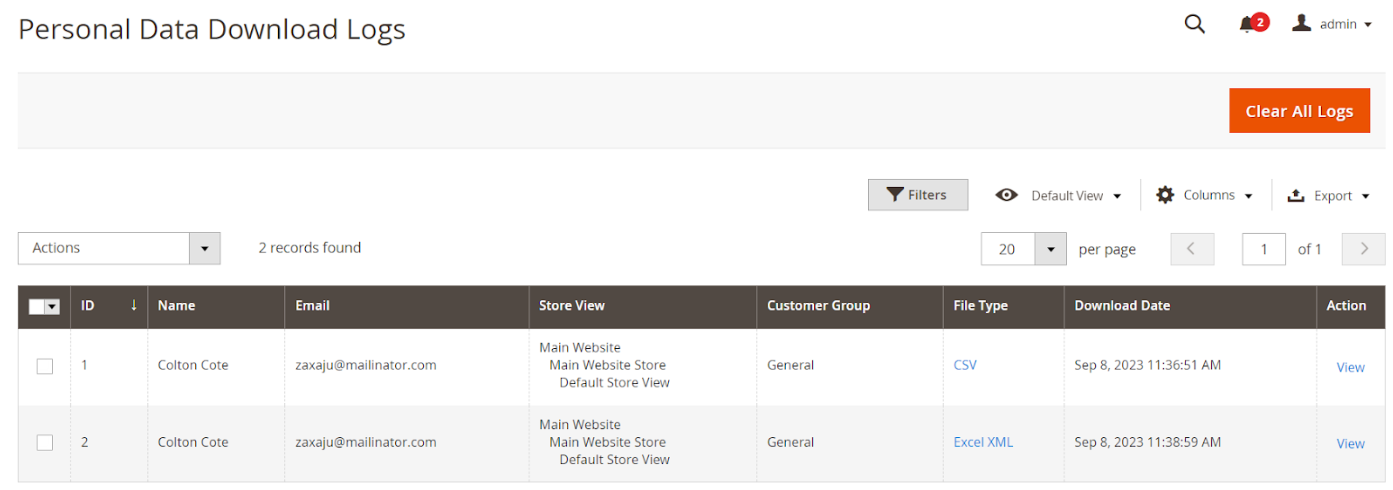Go to previous page arrow
Image resolution: width=1393 pixels, height=490 pixels.
pos(1192,249)
